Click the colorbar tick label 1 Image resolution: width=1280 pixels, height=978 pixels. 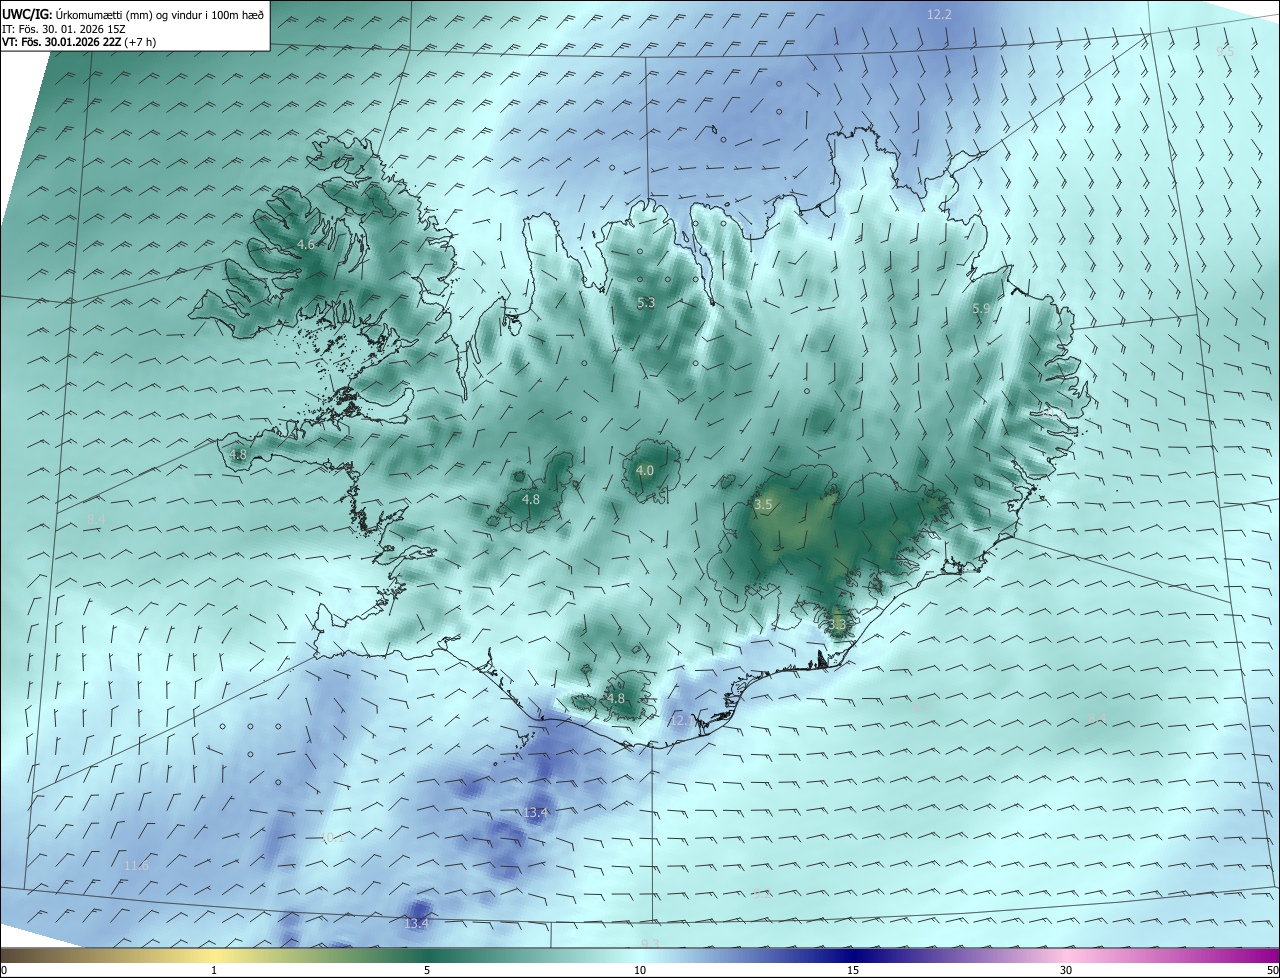[x=214, y=970]
